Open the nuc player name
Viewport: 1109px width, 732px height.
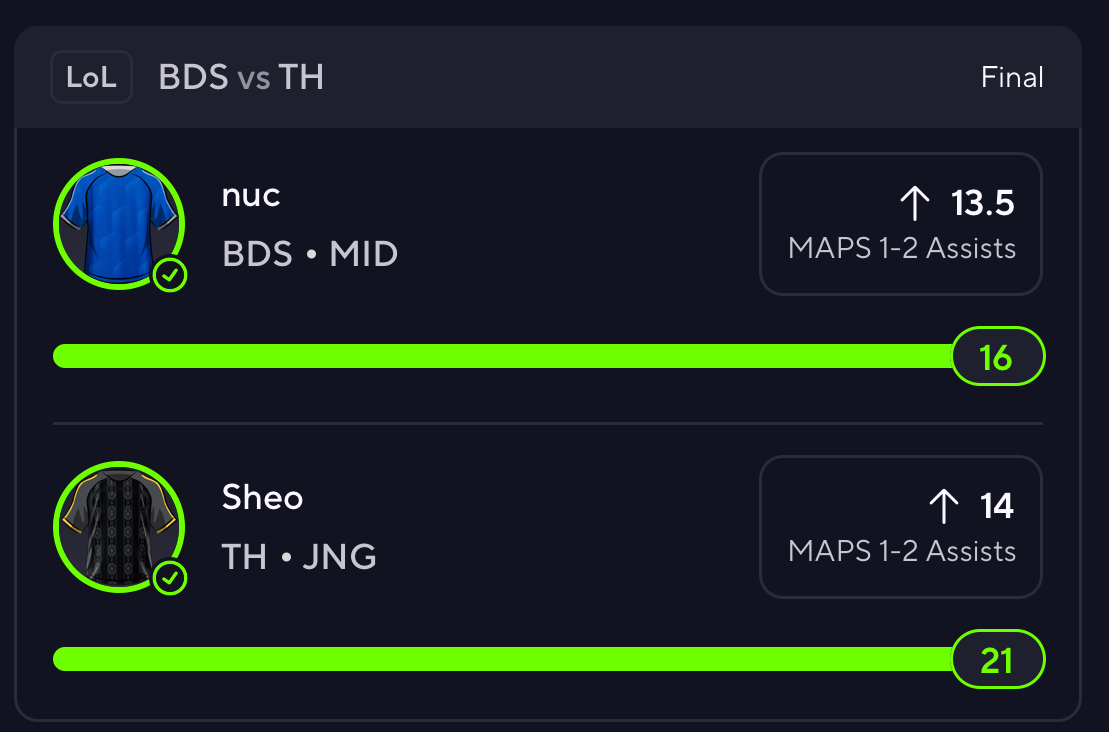tap(251, 195)
